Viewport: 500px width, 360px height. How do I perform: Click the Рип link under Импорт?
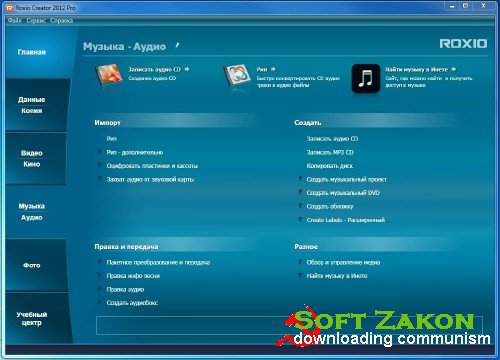coord(112,139)
